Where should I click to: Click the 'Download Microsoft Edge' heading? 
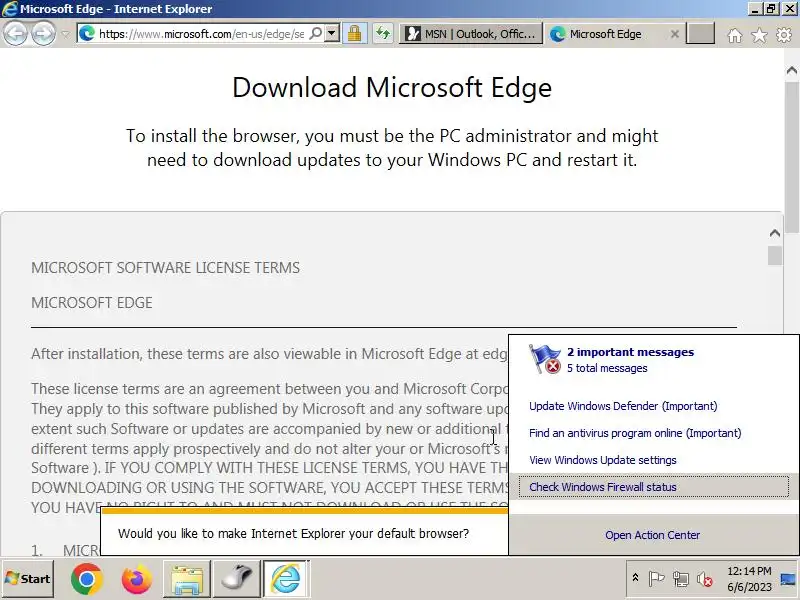pos(392,87)
